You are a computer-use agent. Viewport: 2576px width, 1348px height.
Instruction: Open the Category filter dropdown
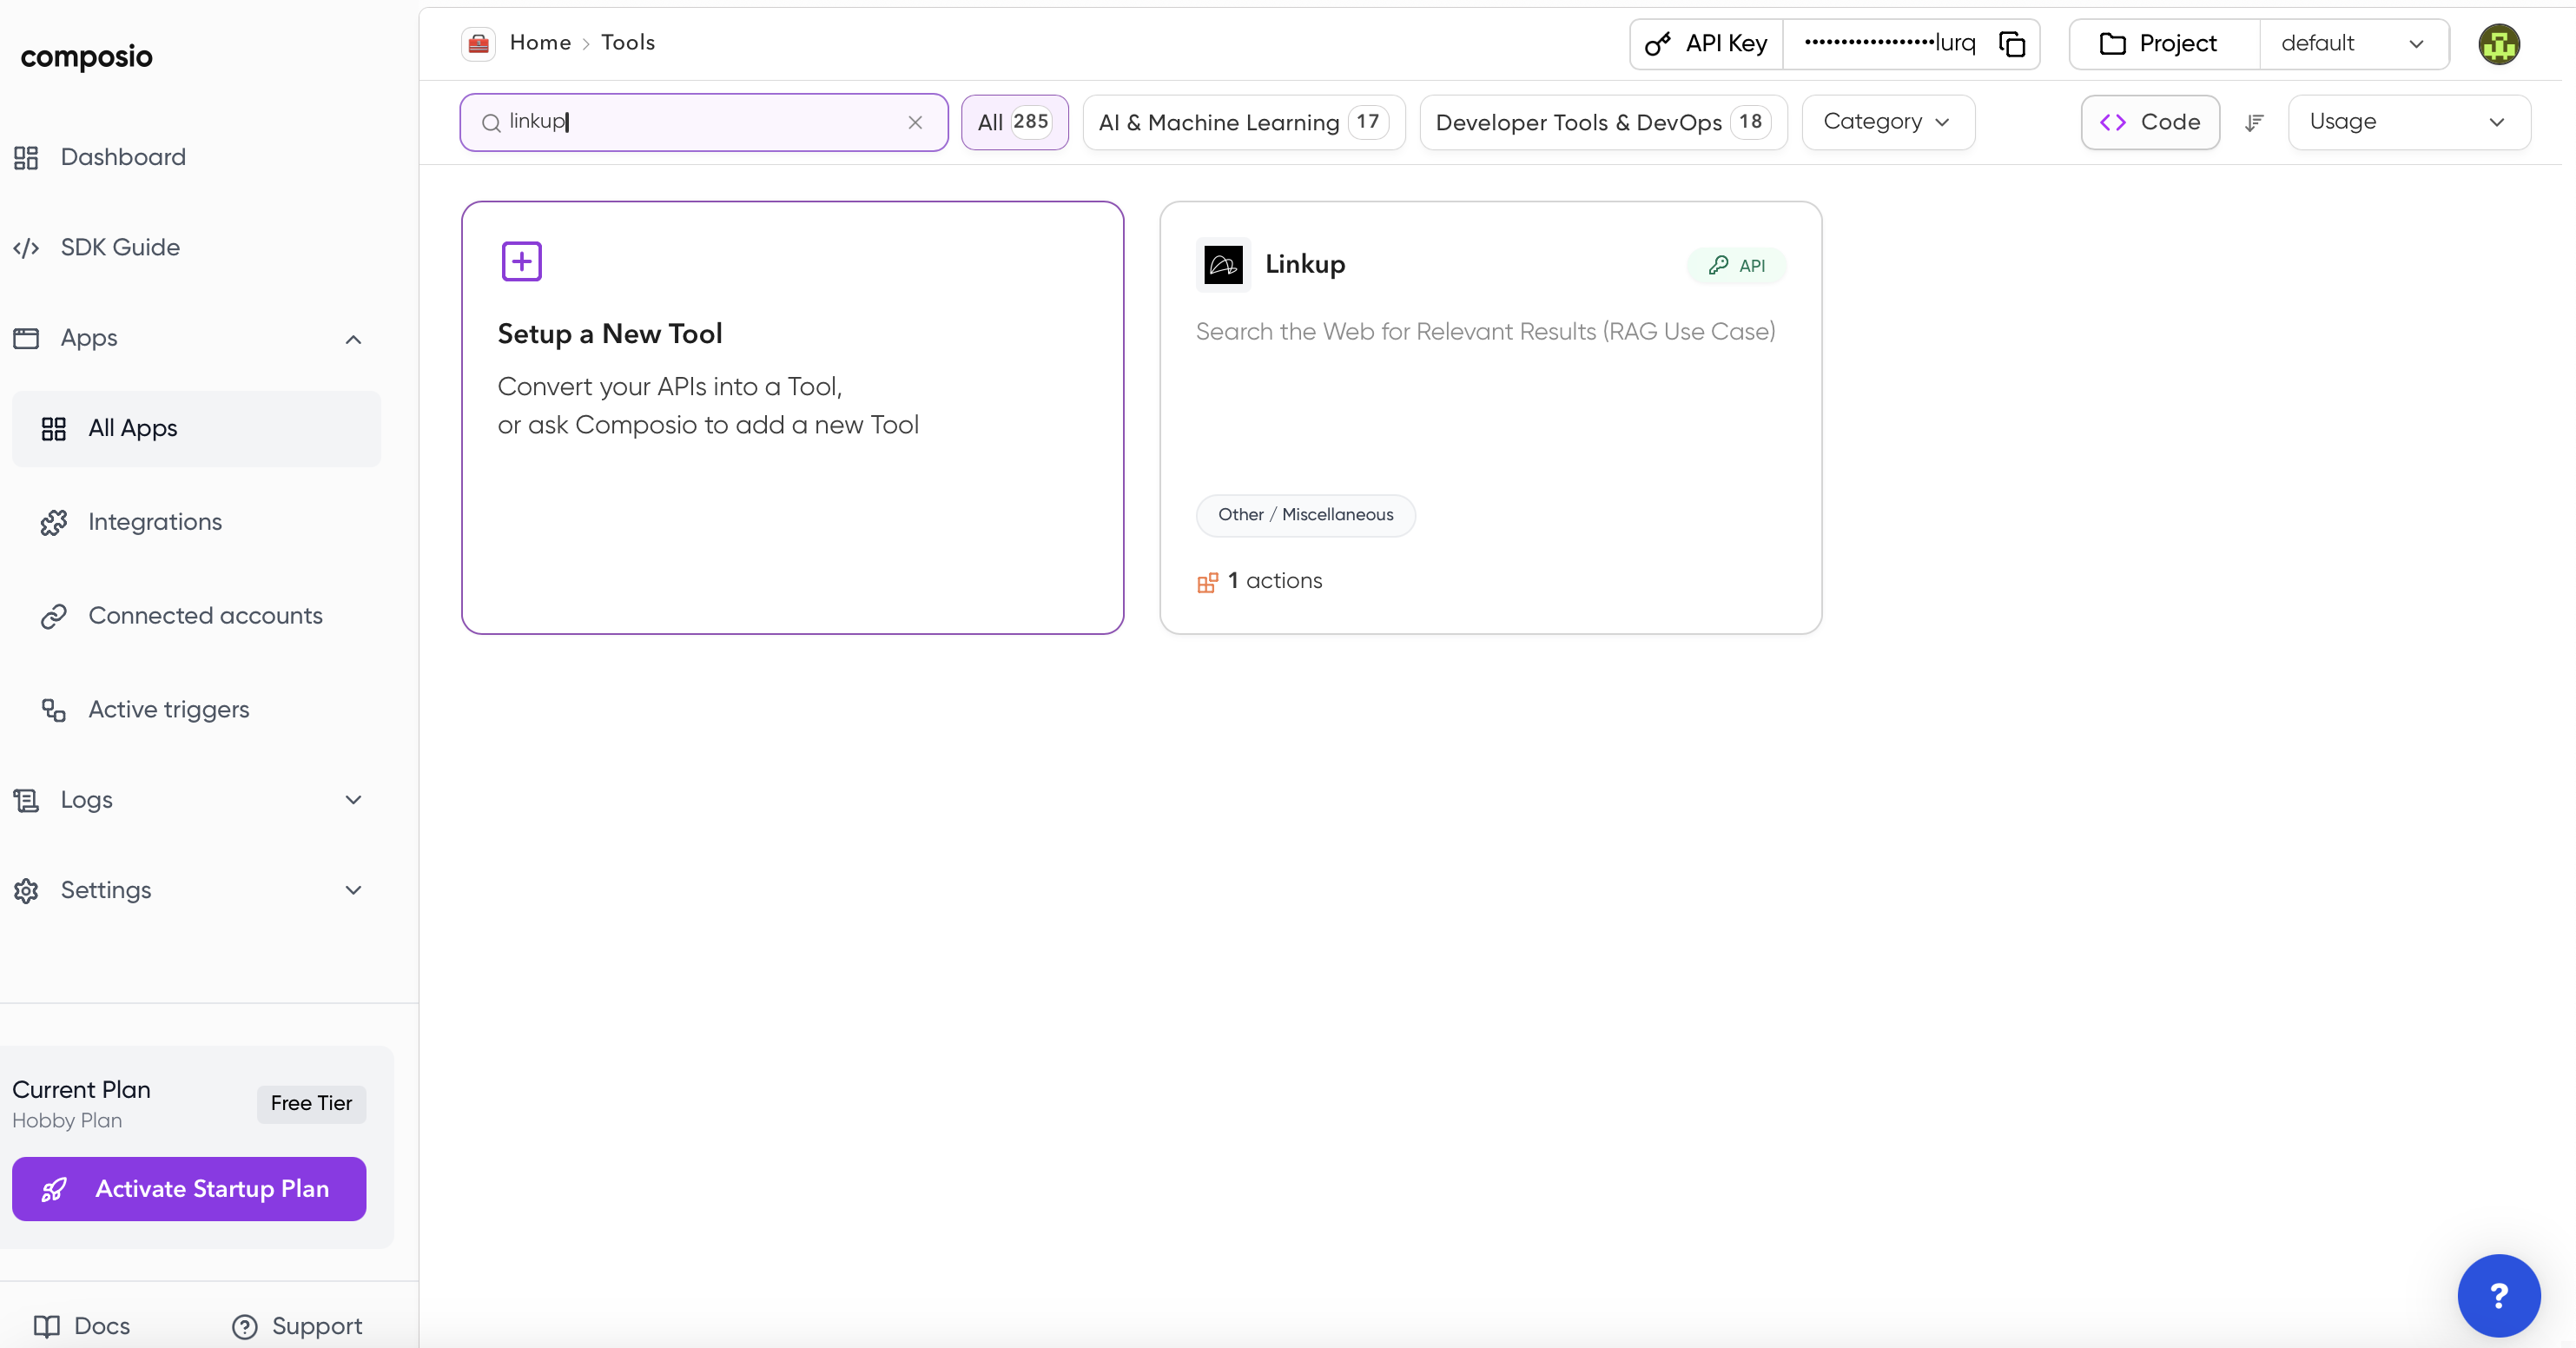[1886, 122]
